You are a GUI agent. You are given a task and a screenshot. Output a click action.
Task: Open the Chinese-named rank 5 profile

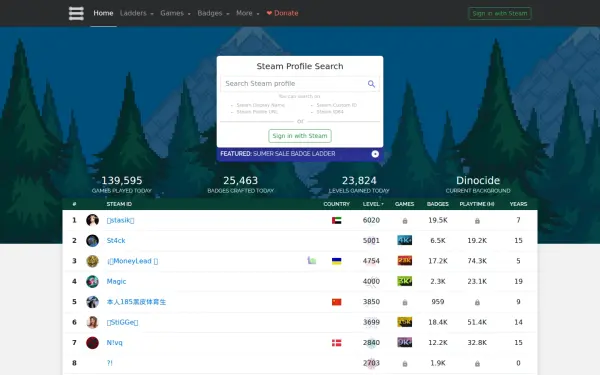[136, 302]
